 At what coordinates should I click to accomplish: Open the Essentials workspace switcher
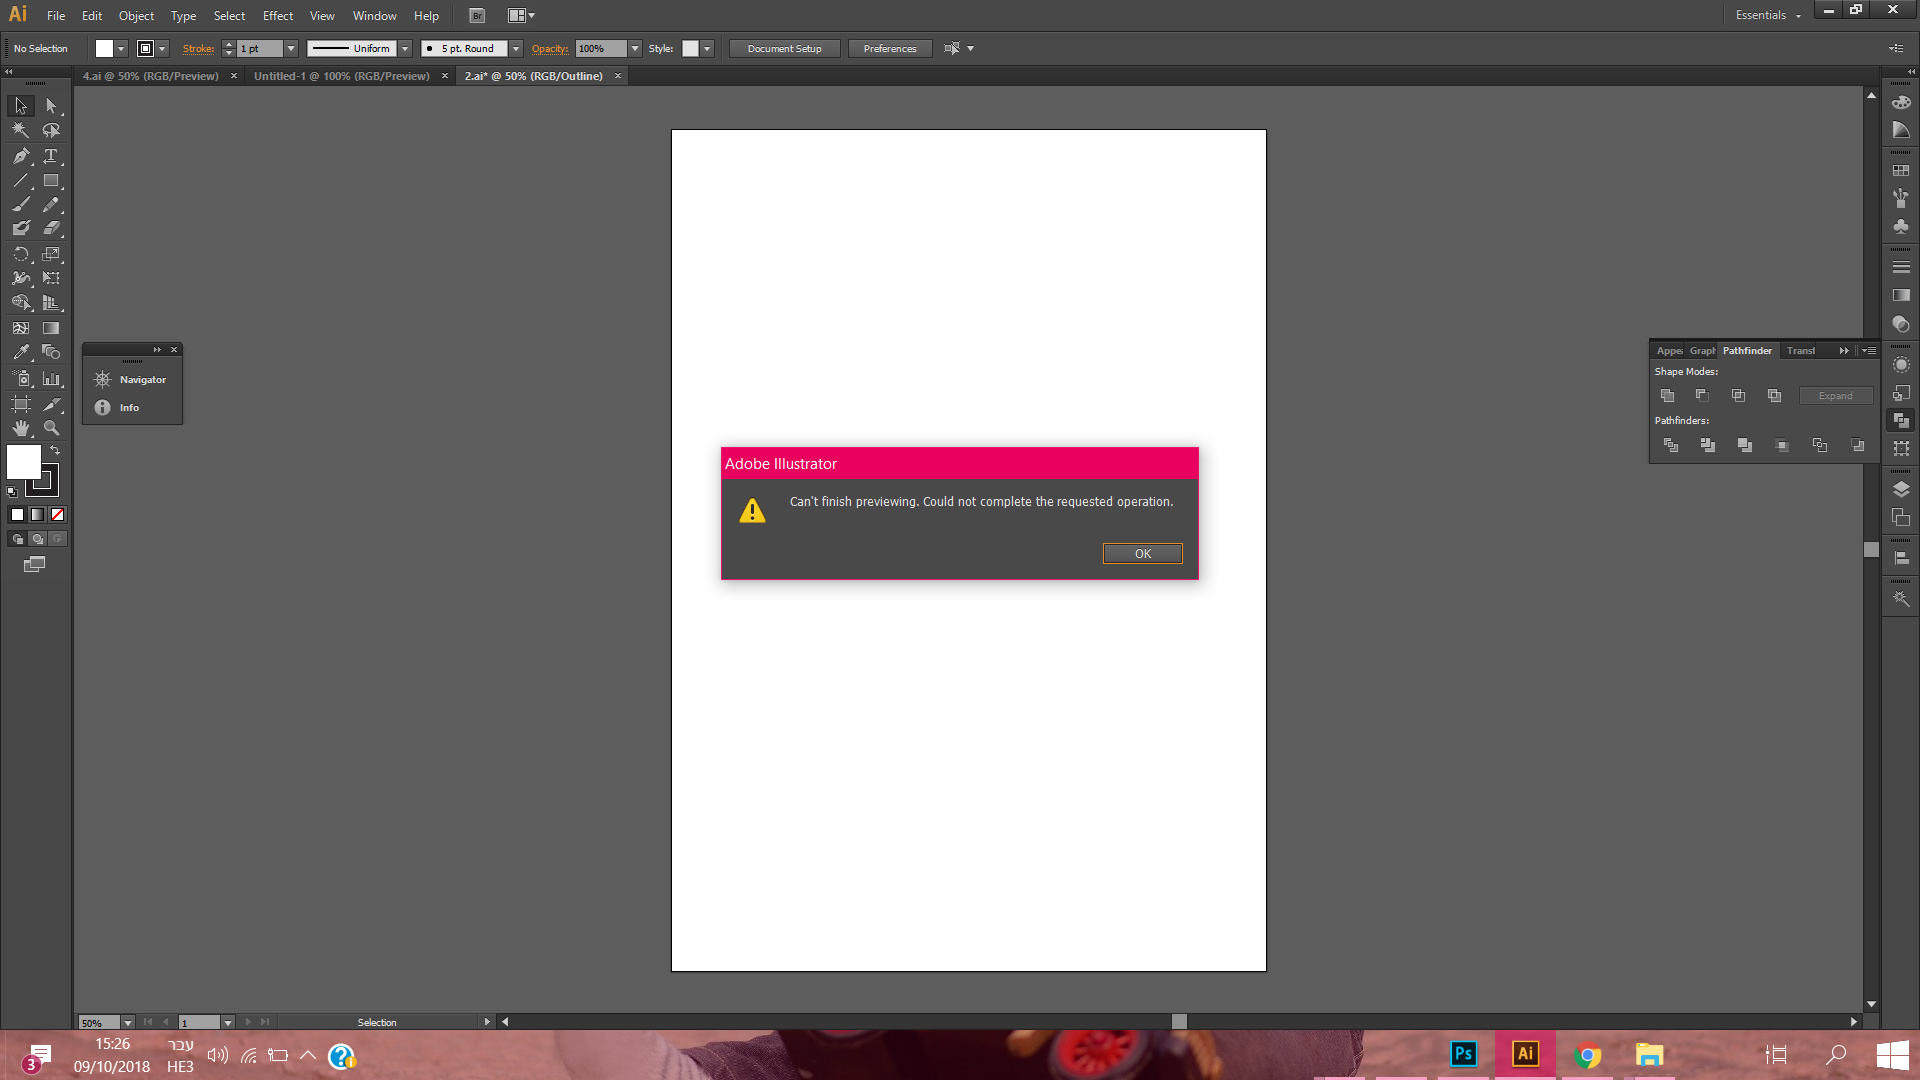(1767, 15)
